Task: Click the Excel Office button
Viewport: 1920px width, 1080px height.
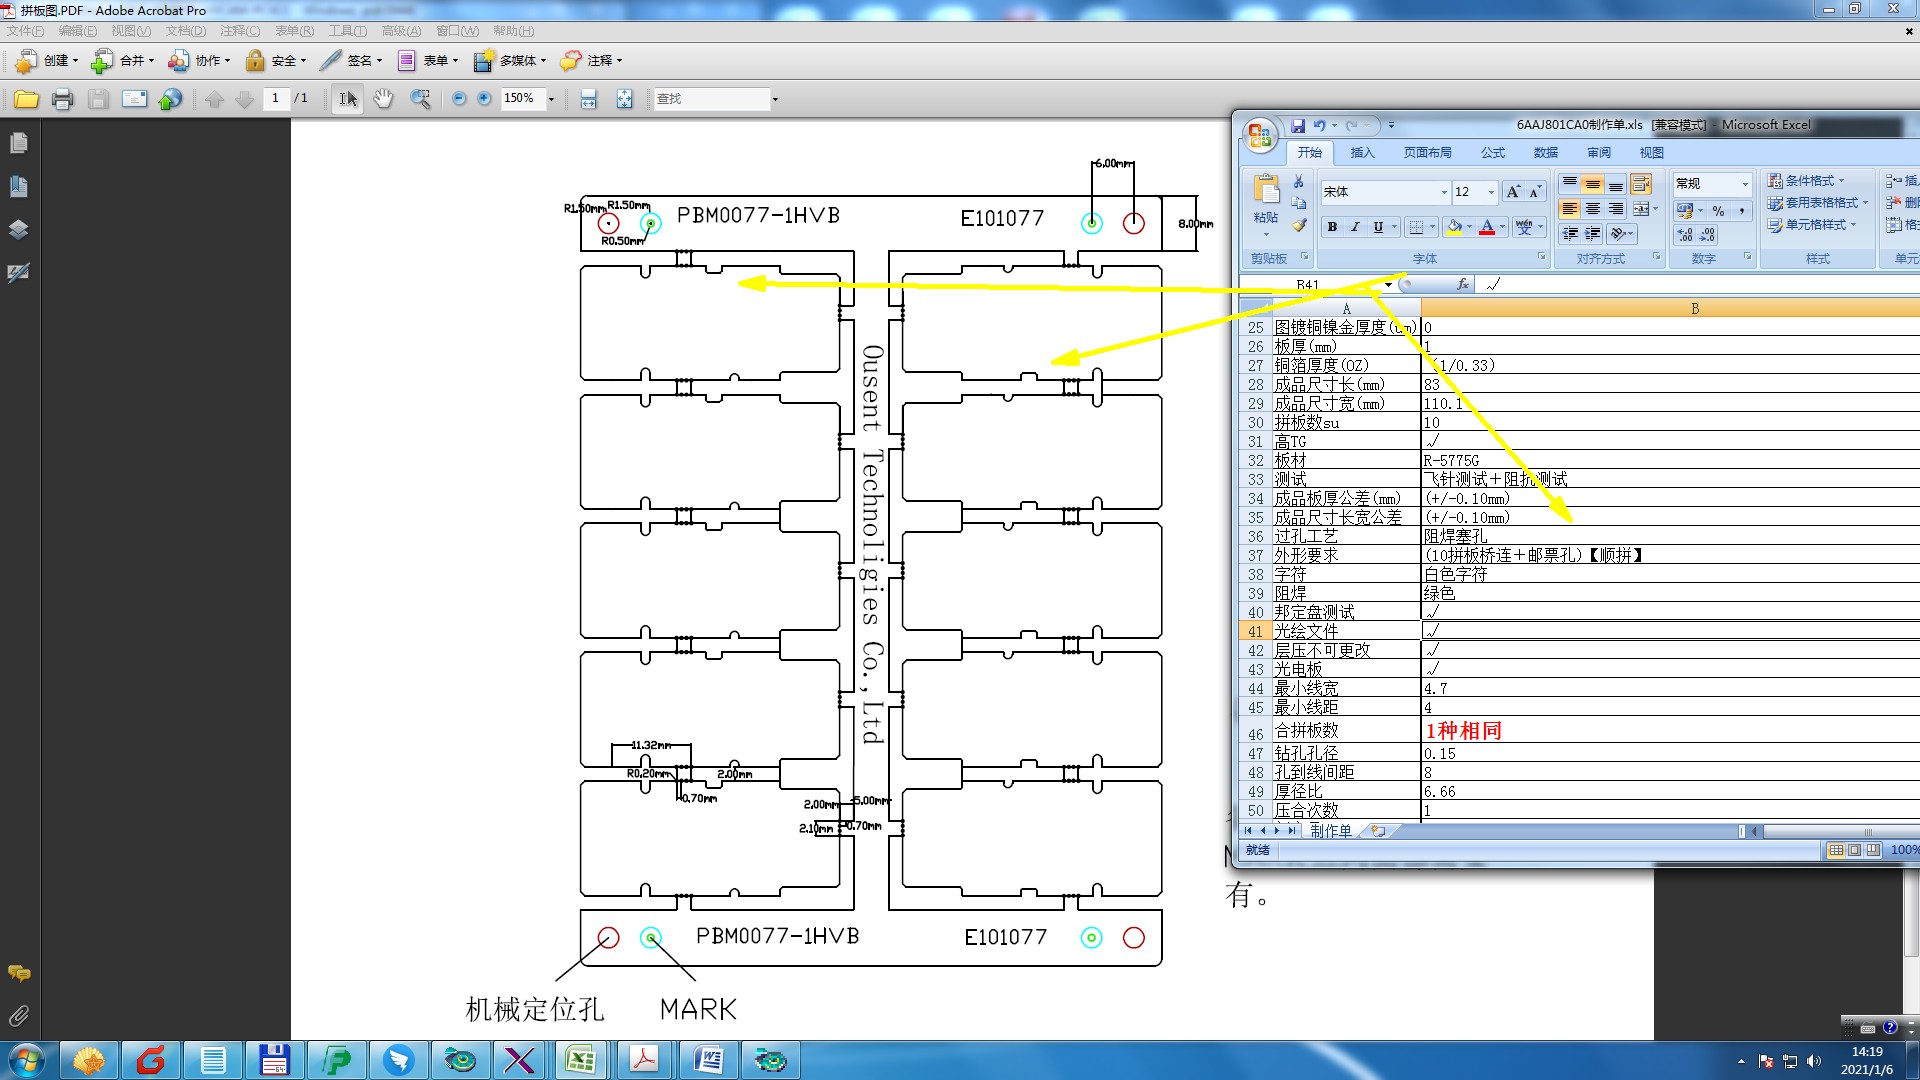Action: [1260, 135]
